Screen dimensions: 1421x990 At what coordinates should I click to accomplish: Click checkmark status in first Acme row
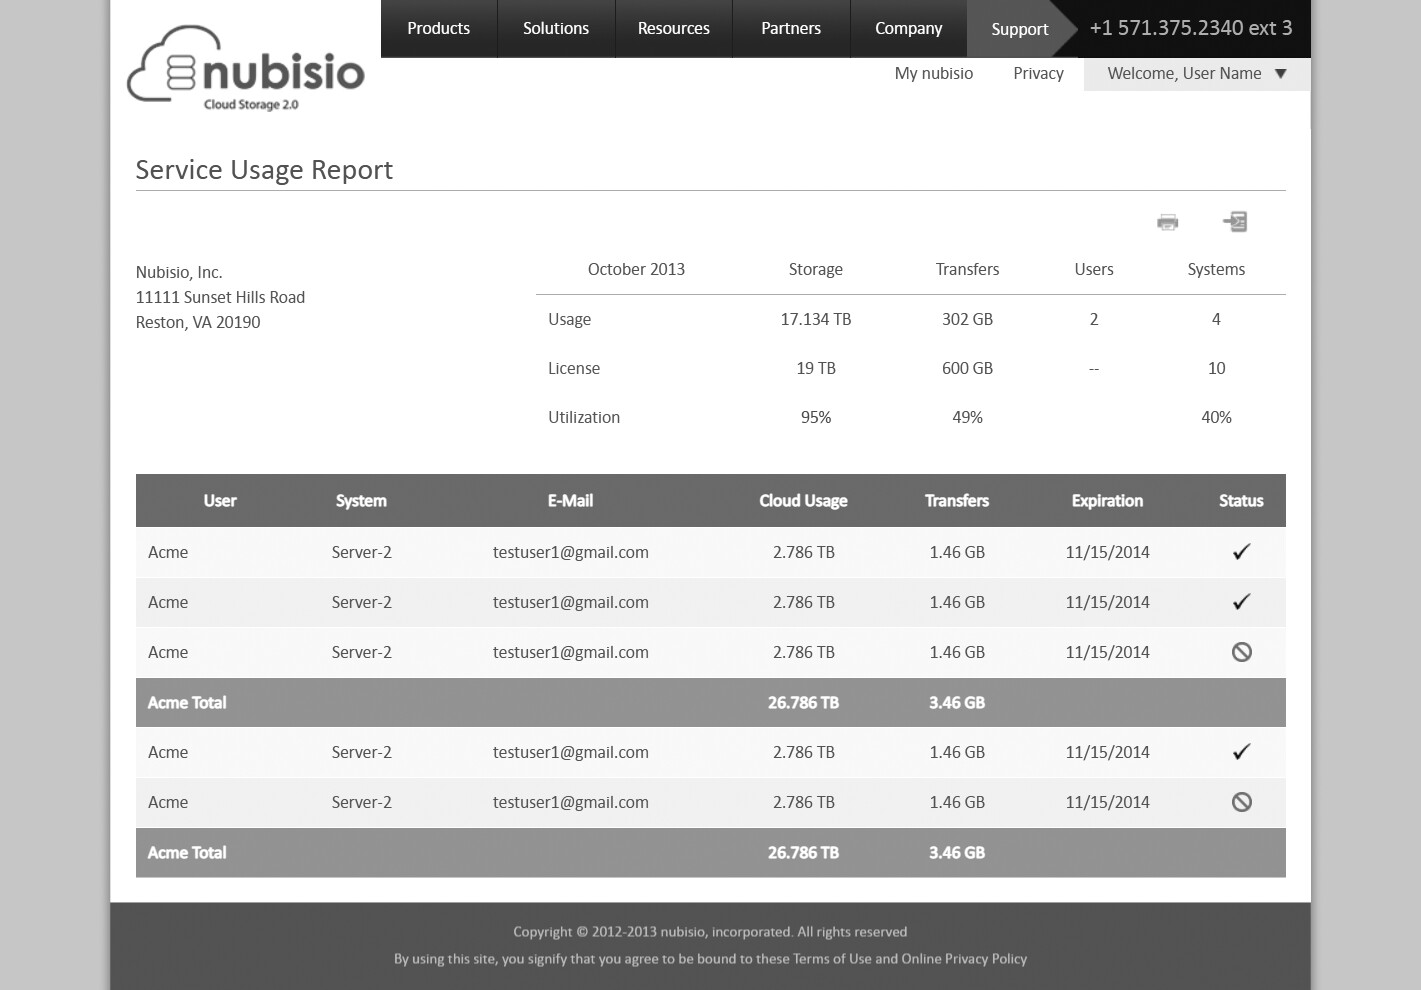[1241, 552]
